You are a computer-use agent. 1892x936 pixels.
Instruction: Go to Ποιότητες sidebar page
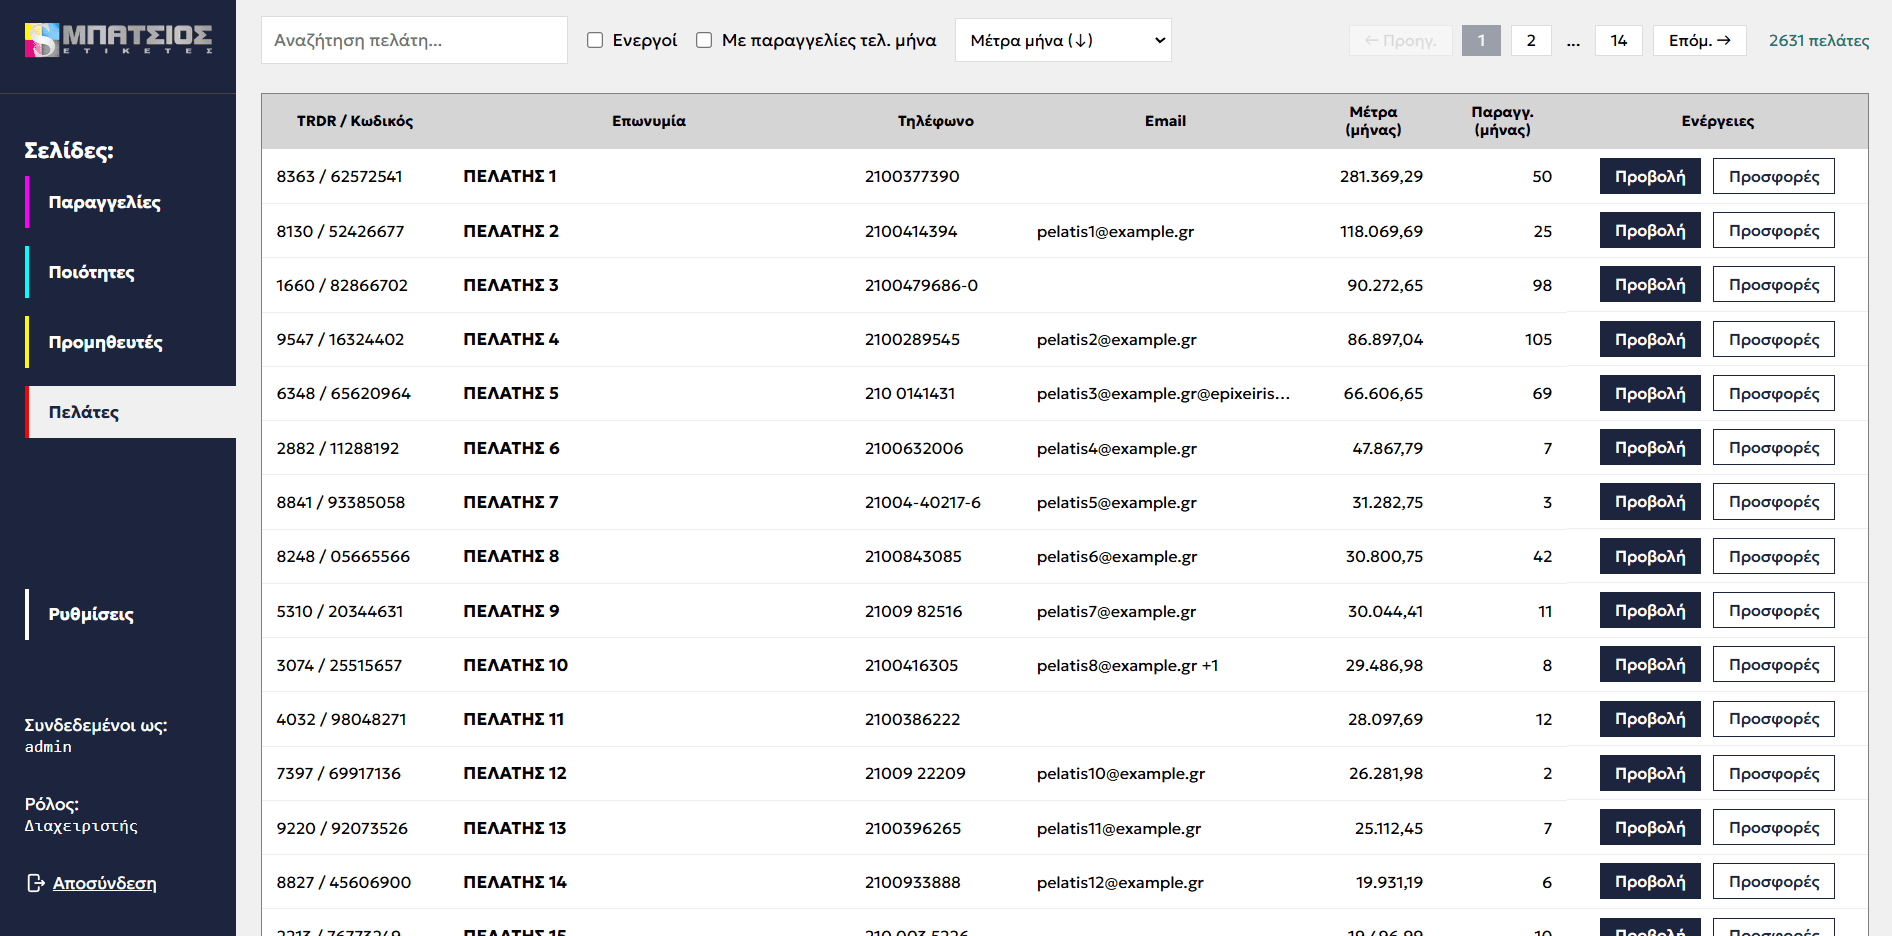91,272
